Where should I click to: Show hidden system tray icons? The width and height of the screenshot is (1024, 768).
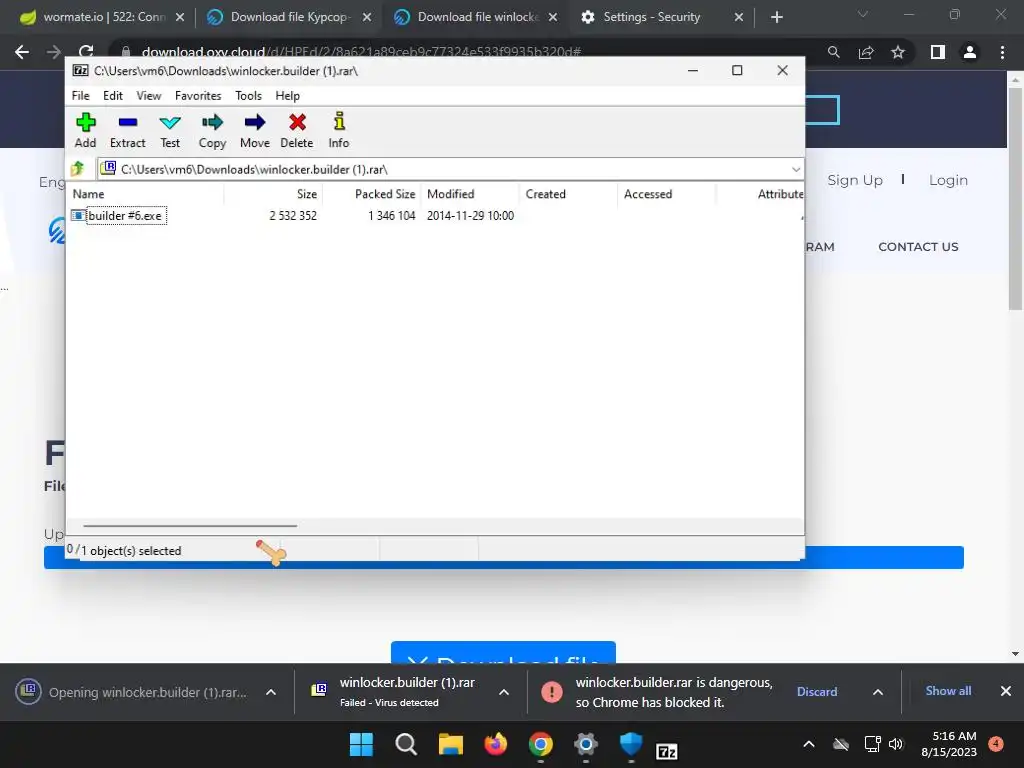pos(808,744)
